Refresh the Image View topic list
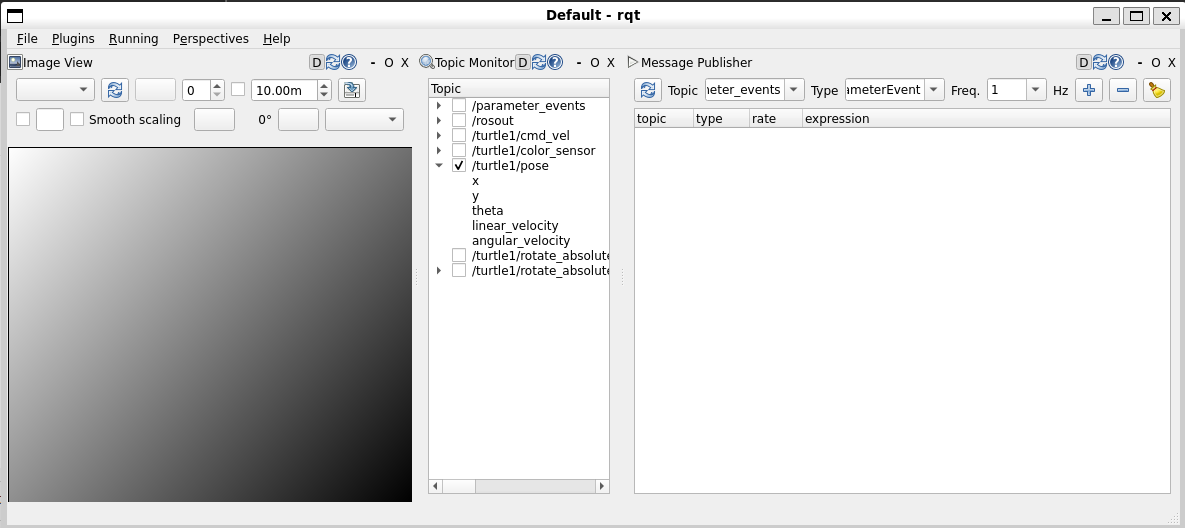The height and width of the screenshot is (528, 1185). coord(115,90)
